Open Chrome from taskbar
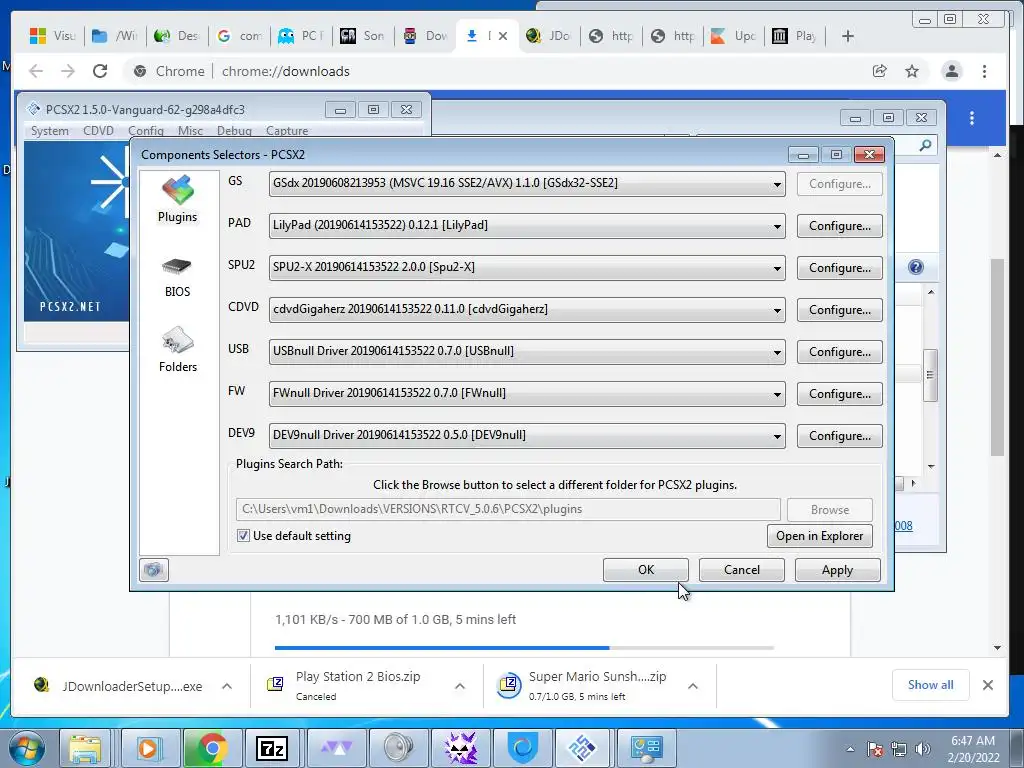This screenshot has height=768, width=1024. tap(211, 748)
